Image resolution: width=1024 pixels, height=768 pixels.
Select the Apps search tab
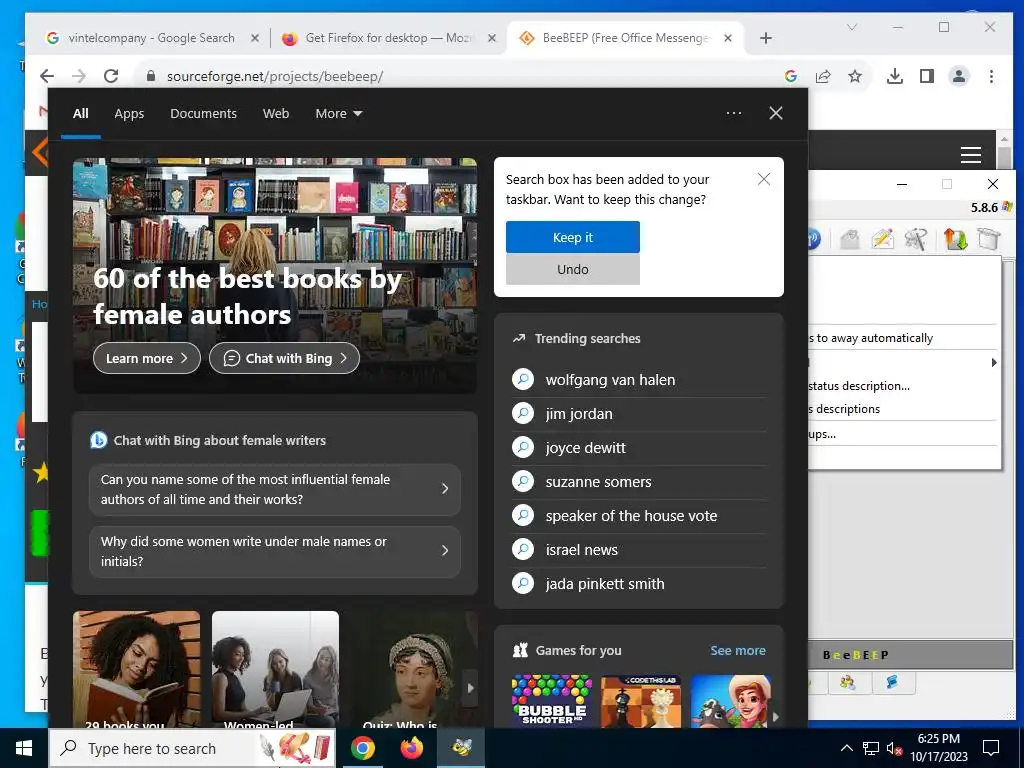(x=129, y=113)
